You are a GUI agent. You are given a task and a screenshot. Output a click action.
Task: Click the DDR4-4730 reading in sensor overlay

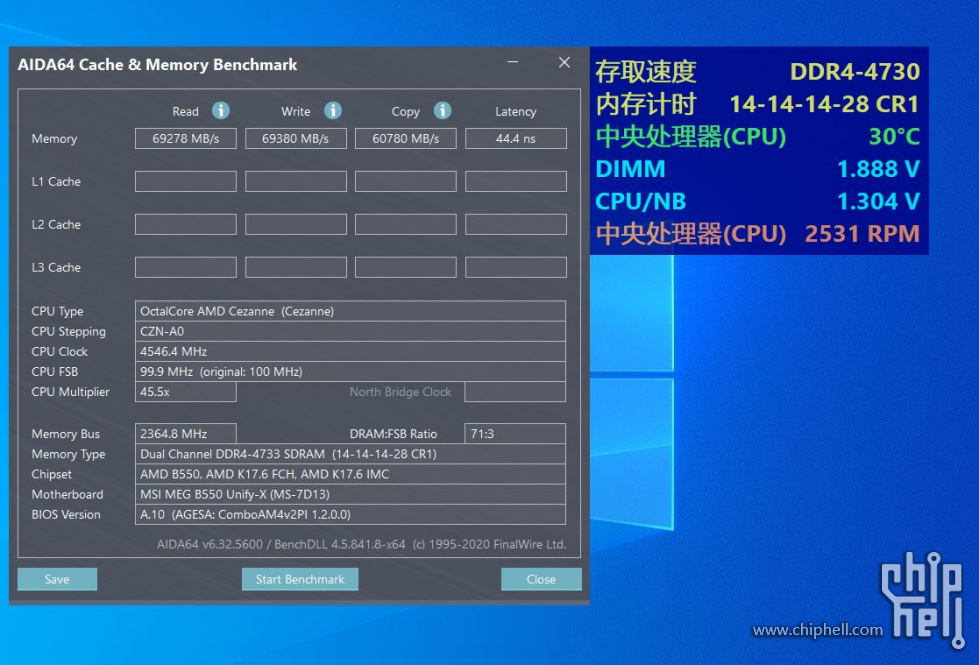pos(855,71)
